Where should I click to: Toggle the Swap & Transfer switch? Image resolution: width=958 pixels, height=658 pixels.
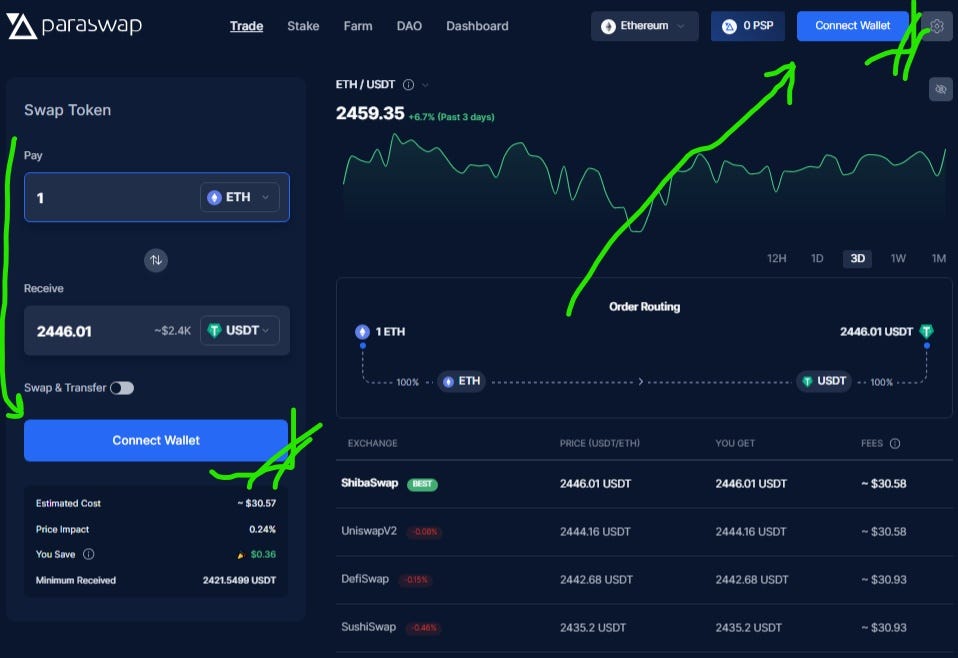pos(122,388)
